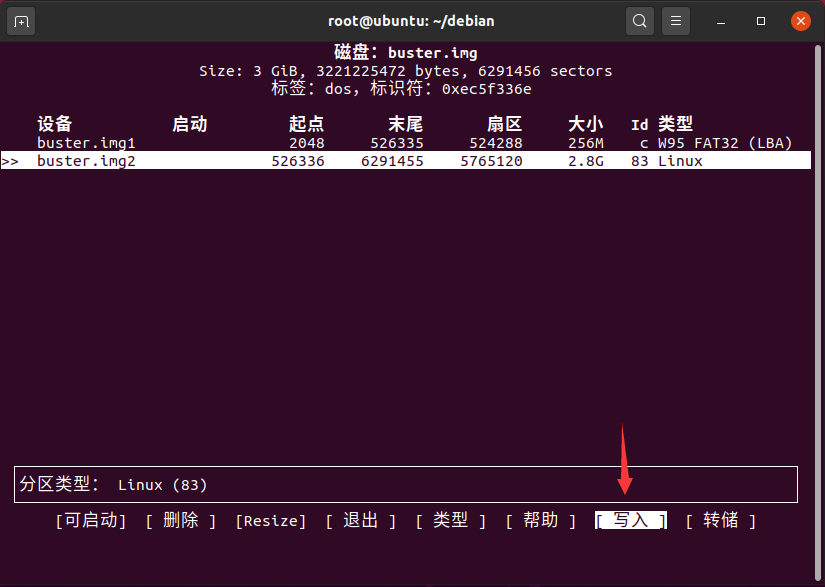The height and width of the screenshot is (587, 825).
Task: Click the 大小 (Size) column header
Action: click(x=585, y=125)
